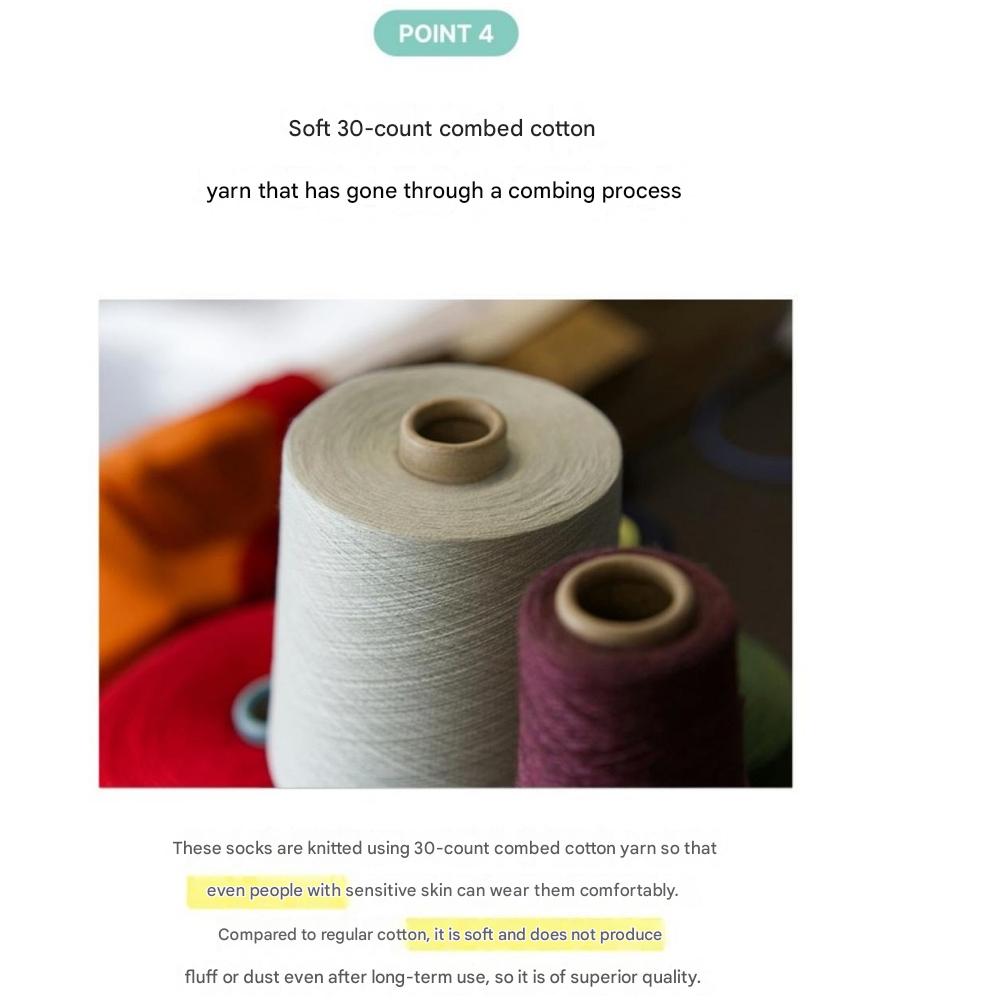Click the teal core of the red spool
Viewport: 1000px width, 1000px height.
(254, 708)
